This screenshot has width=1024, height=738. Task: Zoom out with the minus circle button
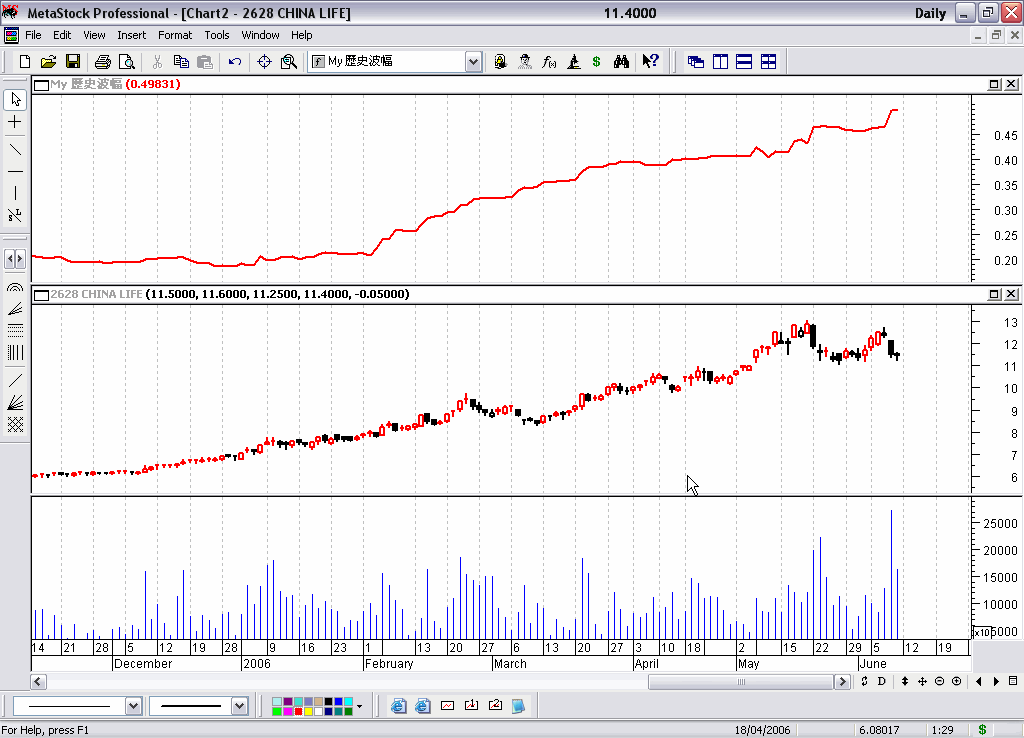pyautogui.click(x=939, y=681)
